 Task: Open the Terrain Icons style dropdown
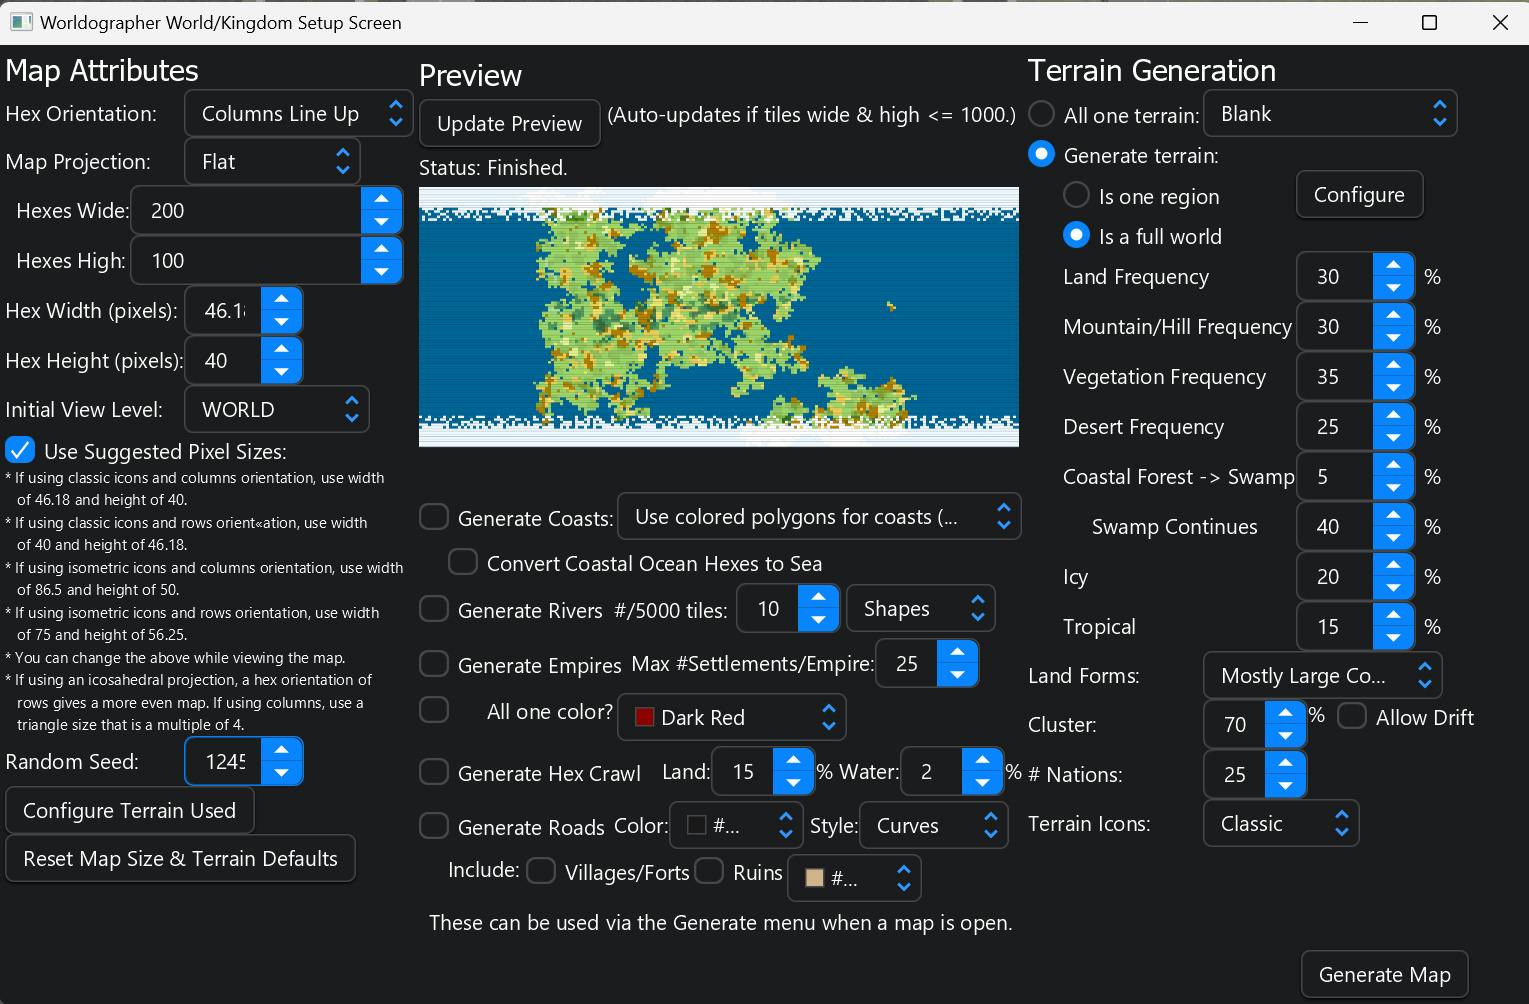pos(1281,823)
